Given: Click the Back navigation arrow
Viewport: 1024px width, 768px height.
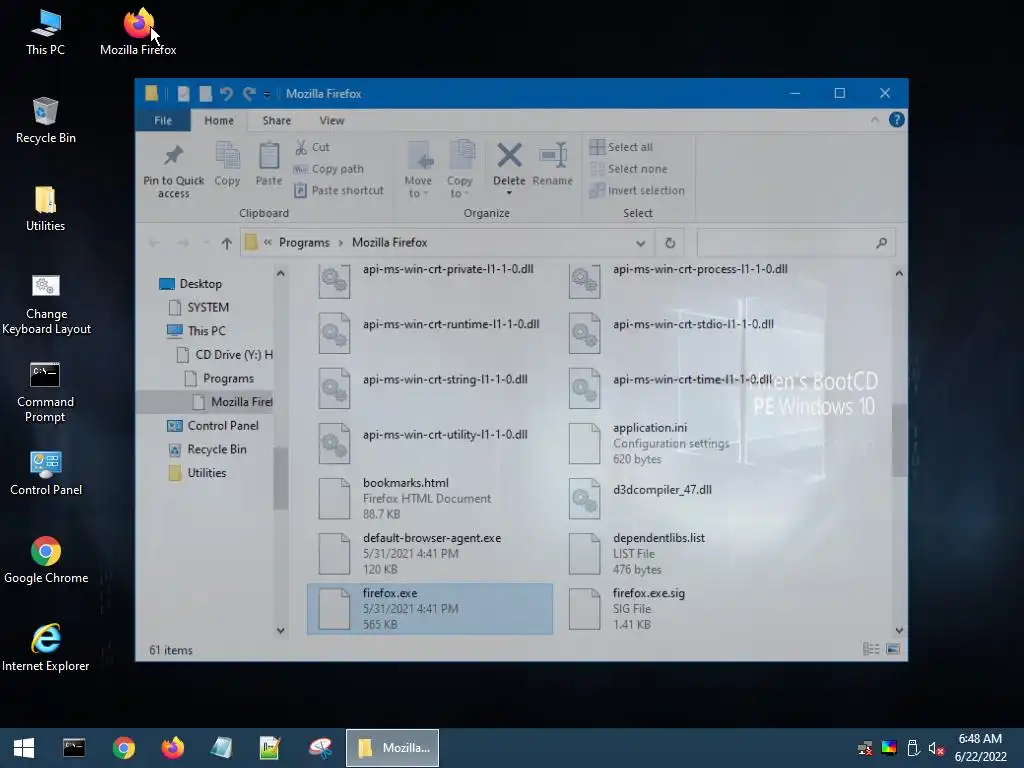Looking at the screenshot, I should click(155, 243).
